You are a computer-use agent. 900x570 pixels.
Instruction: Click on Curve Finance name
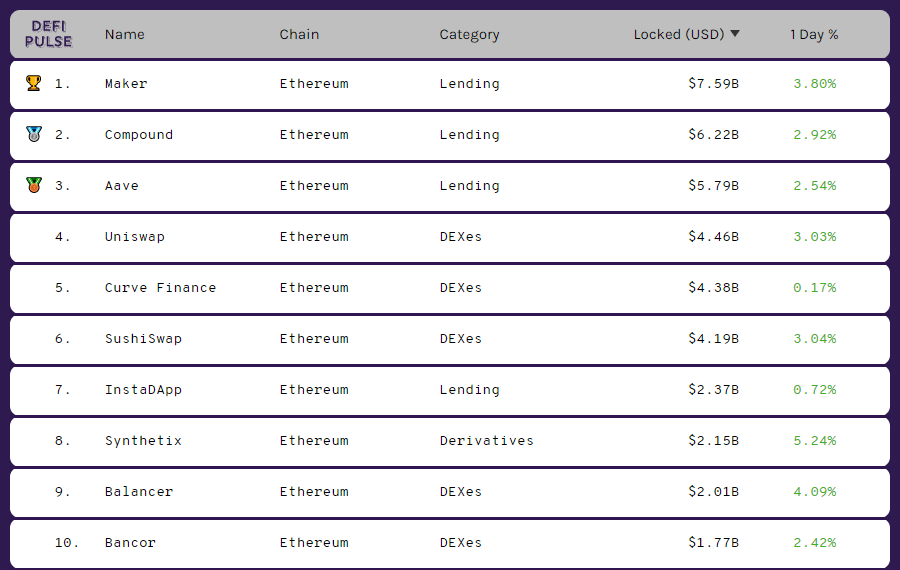tap(160, 288)
